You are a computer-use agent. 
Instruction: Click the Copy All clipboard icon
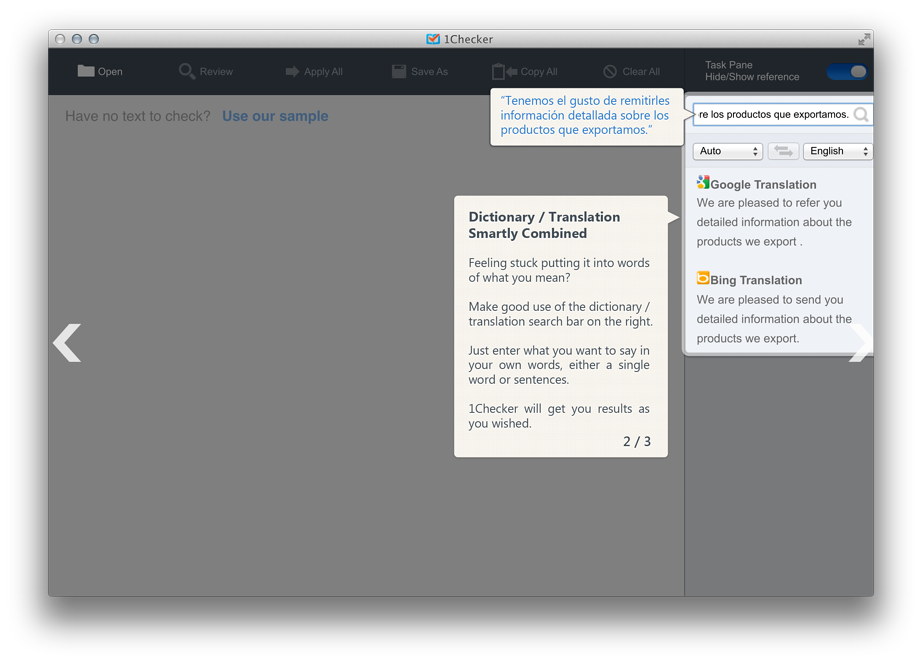pyautogui.click(x=505, y=72)
